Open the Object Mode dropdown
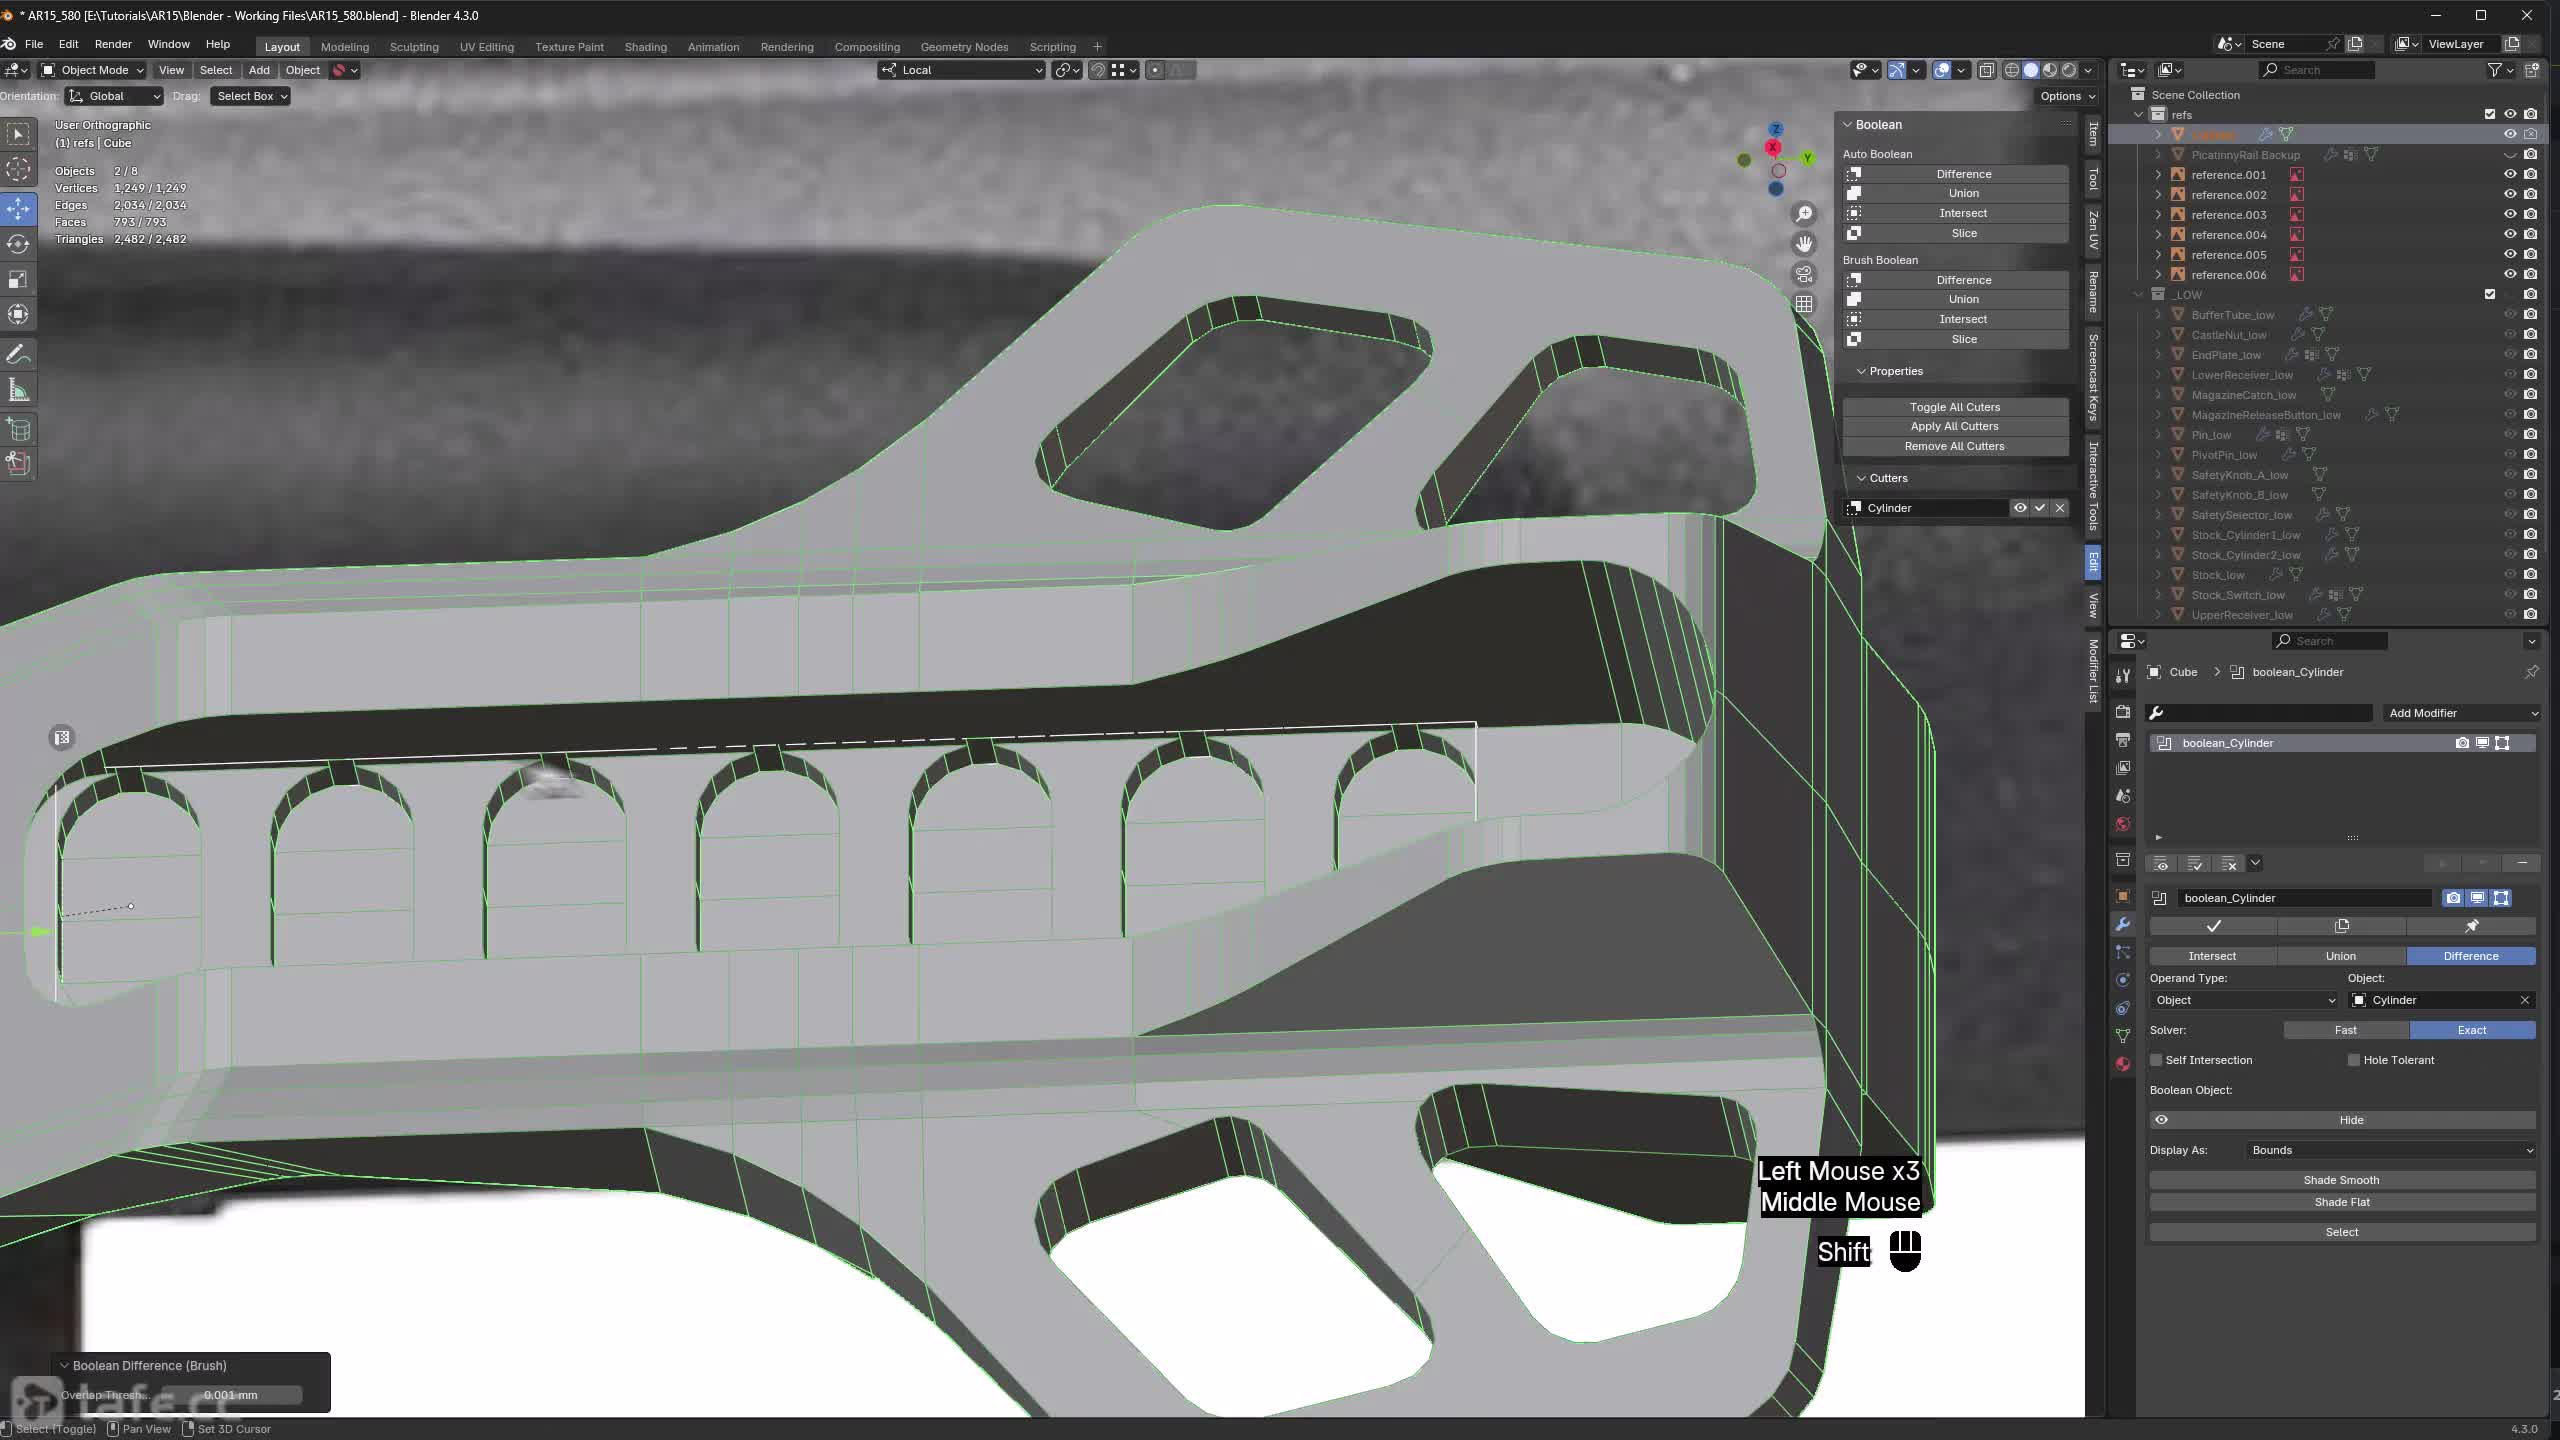This screenshot has width=2560, height=1440. pyautogui.click(x=92, y=70)
